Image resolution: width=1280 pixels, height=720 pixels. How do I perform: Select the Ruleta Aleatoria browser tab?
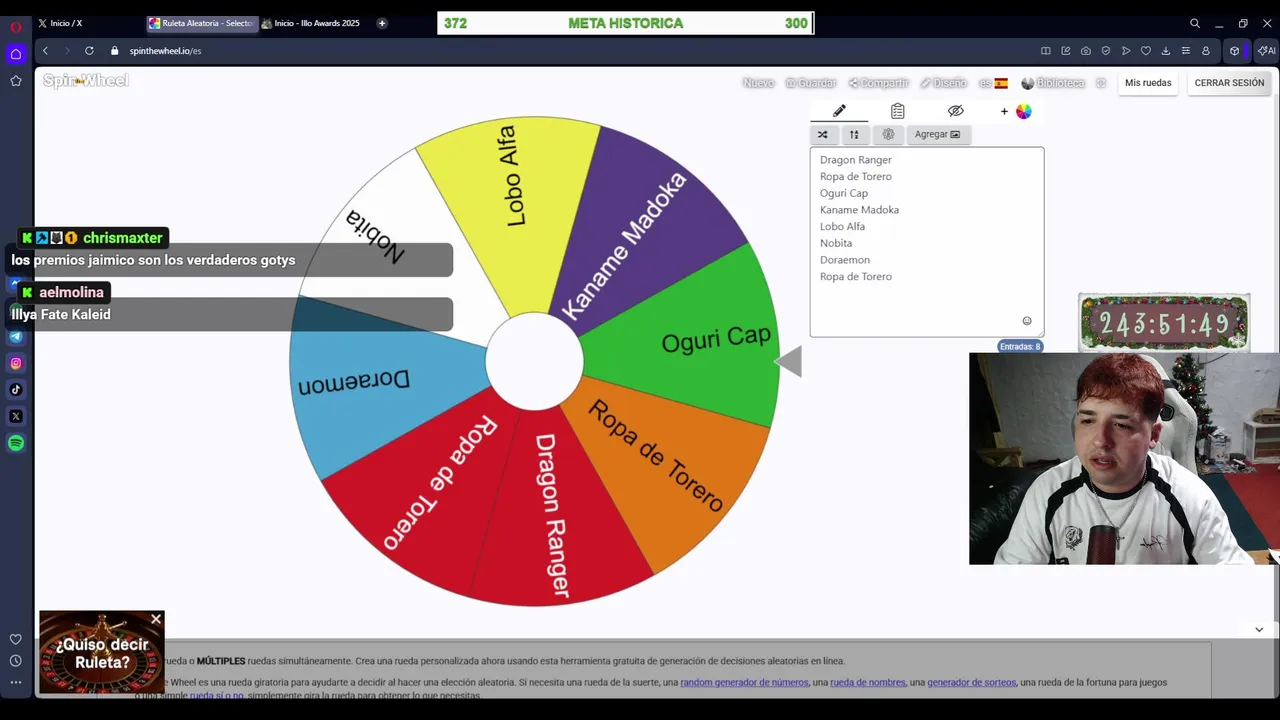201,23
